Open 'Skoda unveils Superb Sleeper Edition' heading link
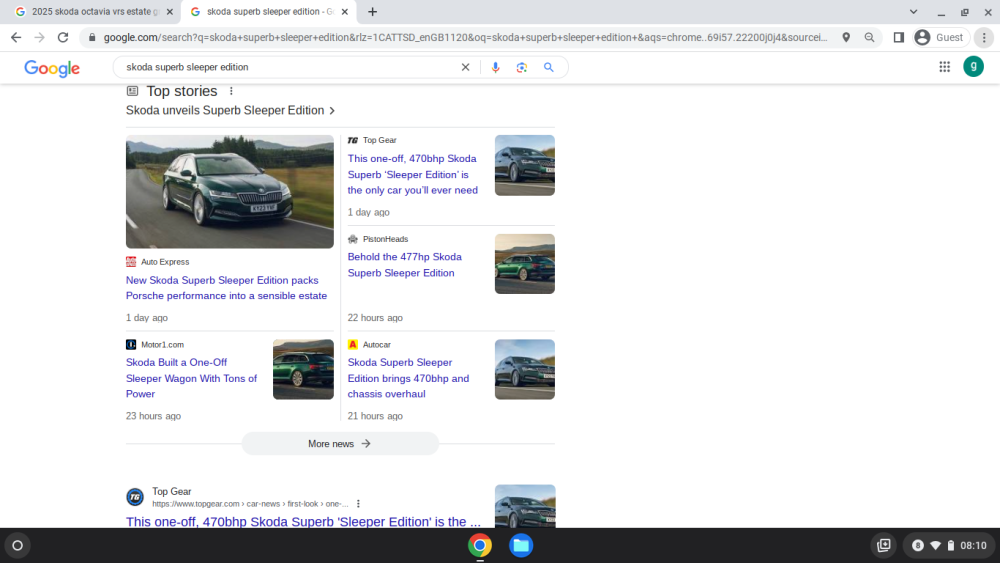The image size is (1000, 563). pos(224,110)
